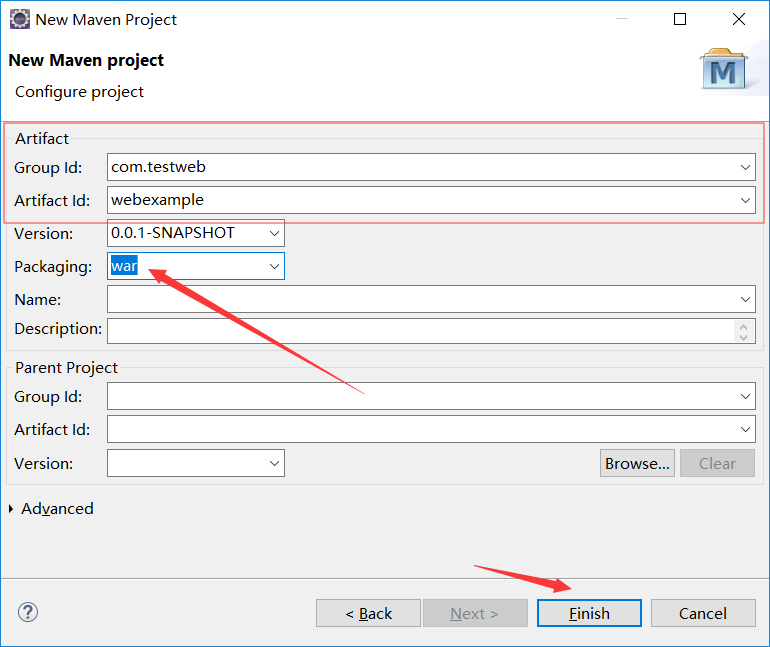The height and width of the screenshot is (647, 770).
Task: Click the Description field spinner arrows
Action: tap(743, 330)
